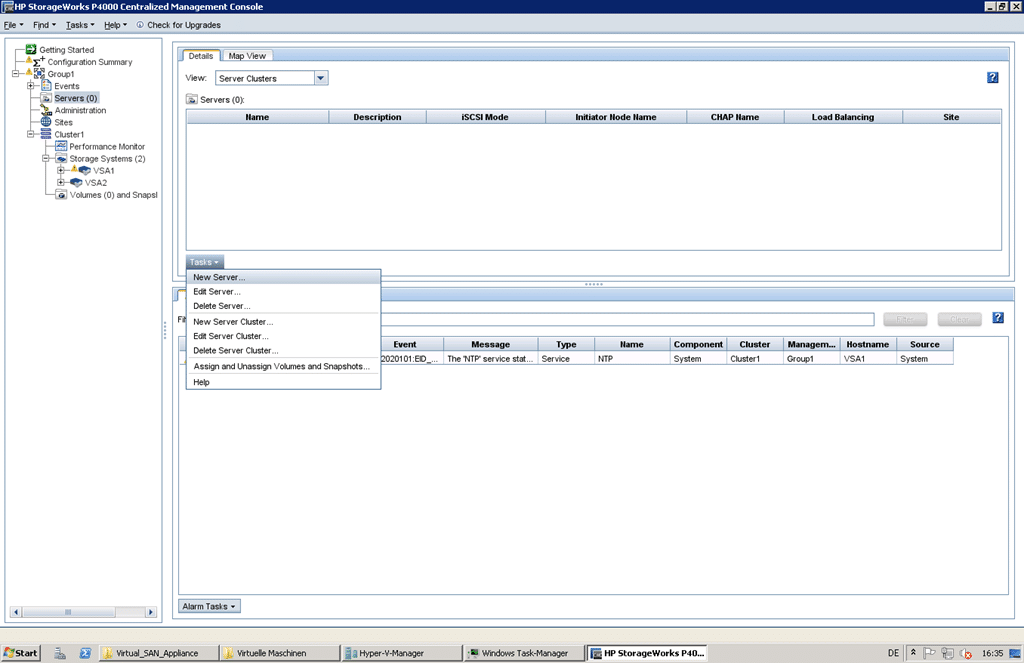Choose Delete Server Cluster... entry
Viewport: 1024px width, 663px height.
point(283,350)
